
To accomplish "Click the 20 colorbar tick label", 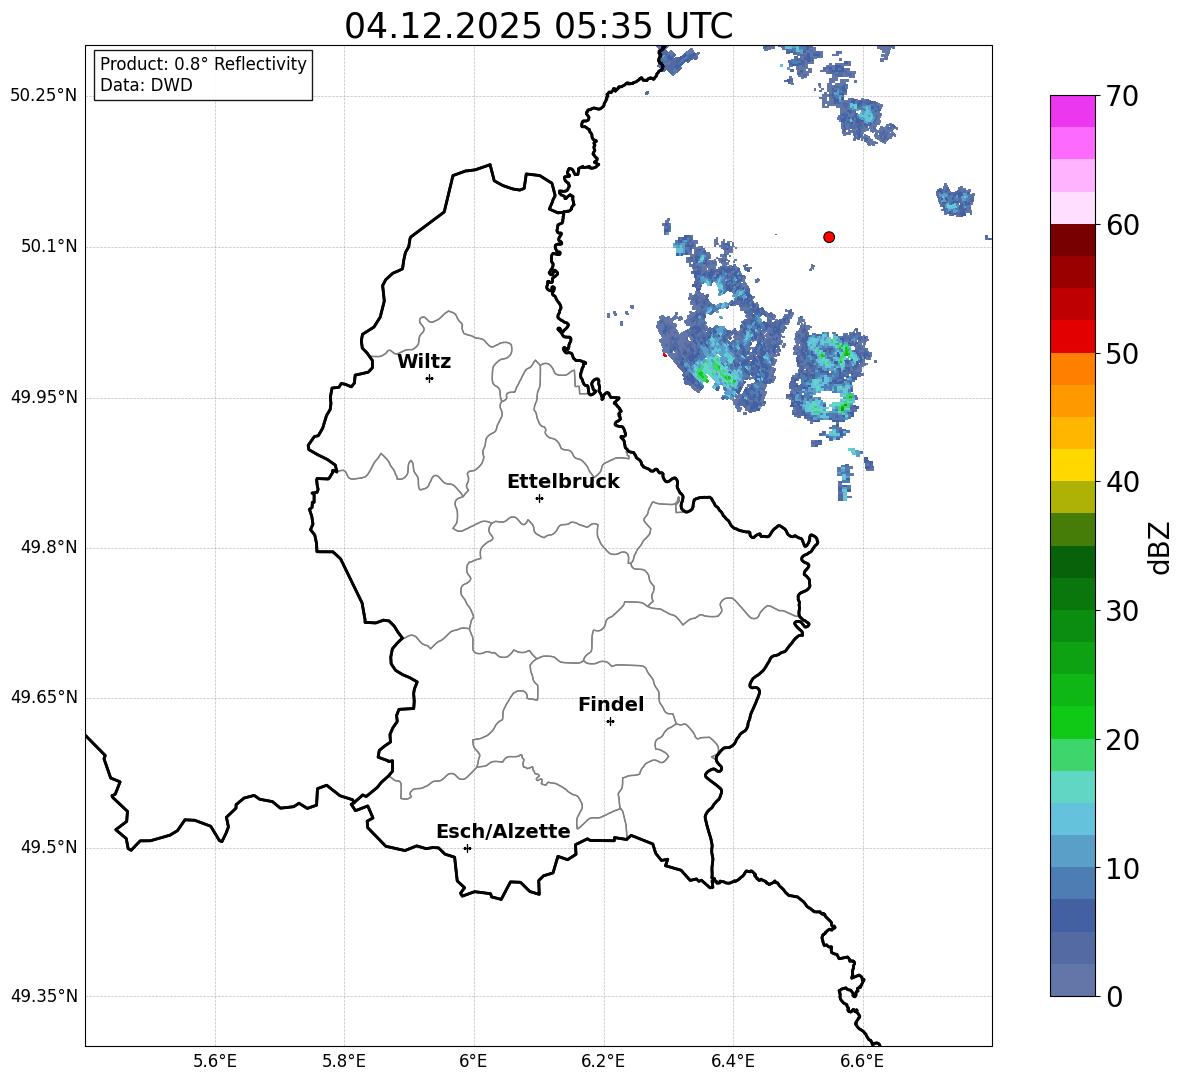I will point(1122,740).
